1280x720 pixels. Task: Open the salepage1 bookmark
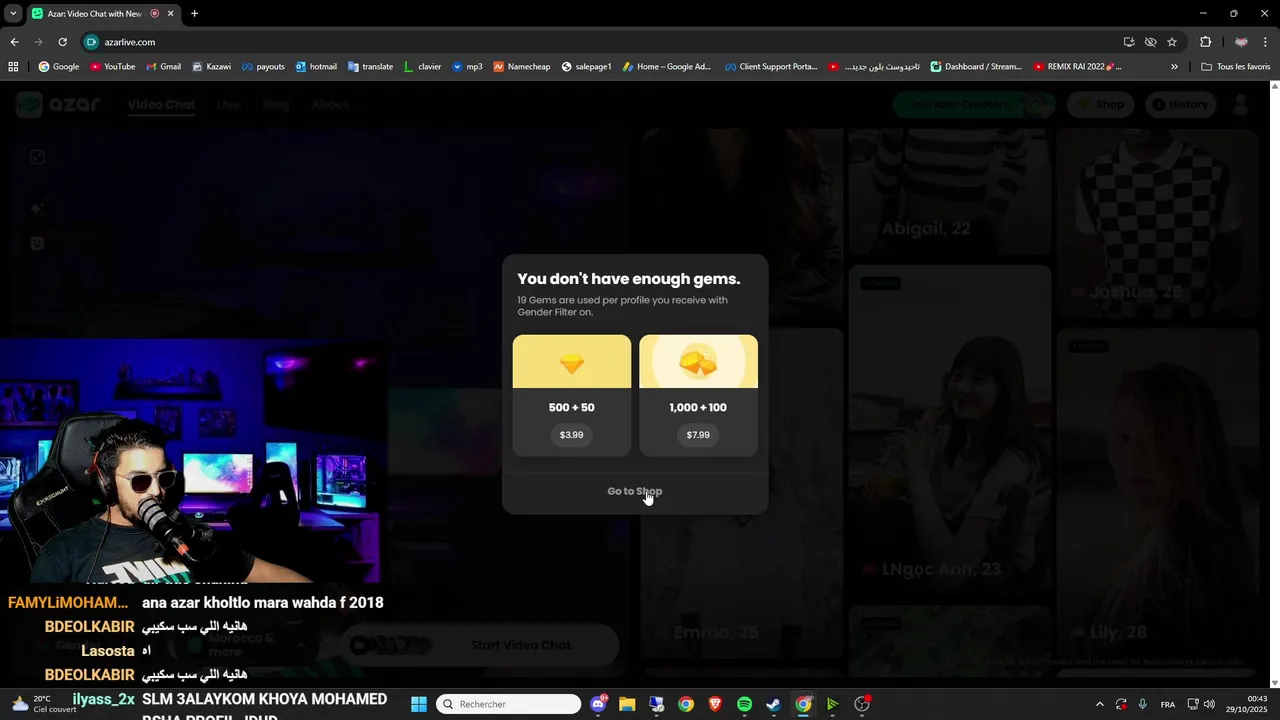coord(586,67)
